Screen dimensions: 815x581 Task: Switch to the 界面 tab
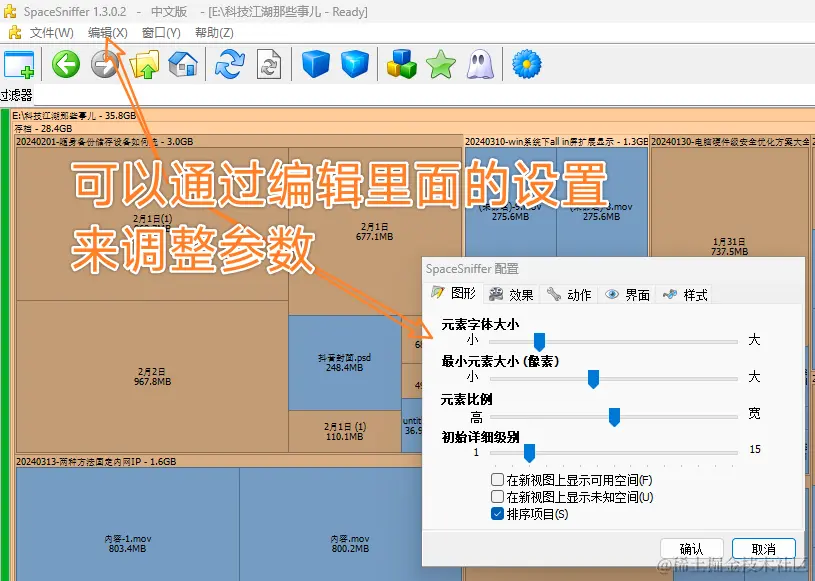(627, 295)
